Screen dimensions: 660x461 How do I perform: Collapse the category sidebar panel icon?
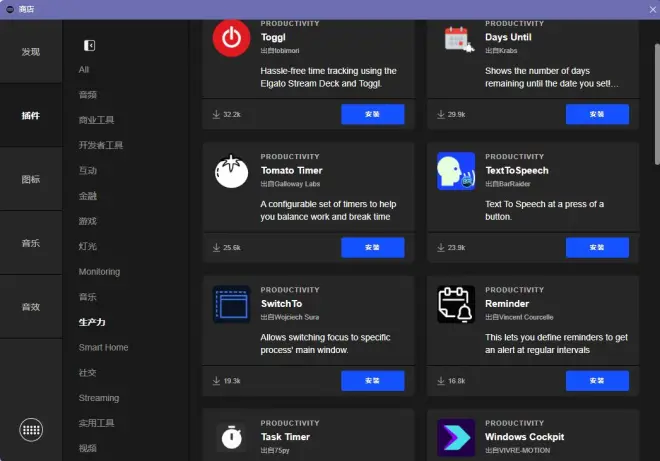[89, 45]
